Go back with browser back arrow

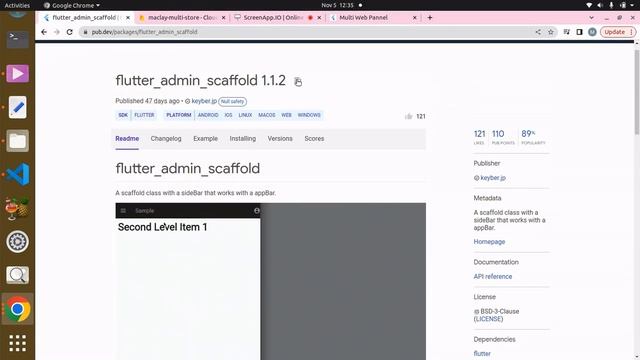(x=44, y=32)
